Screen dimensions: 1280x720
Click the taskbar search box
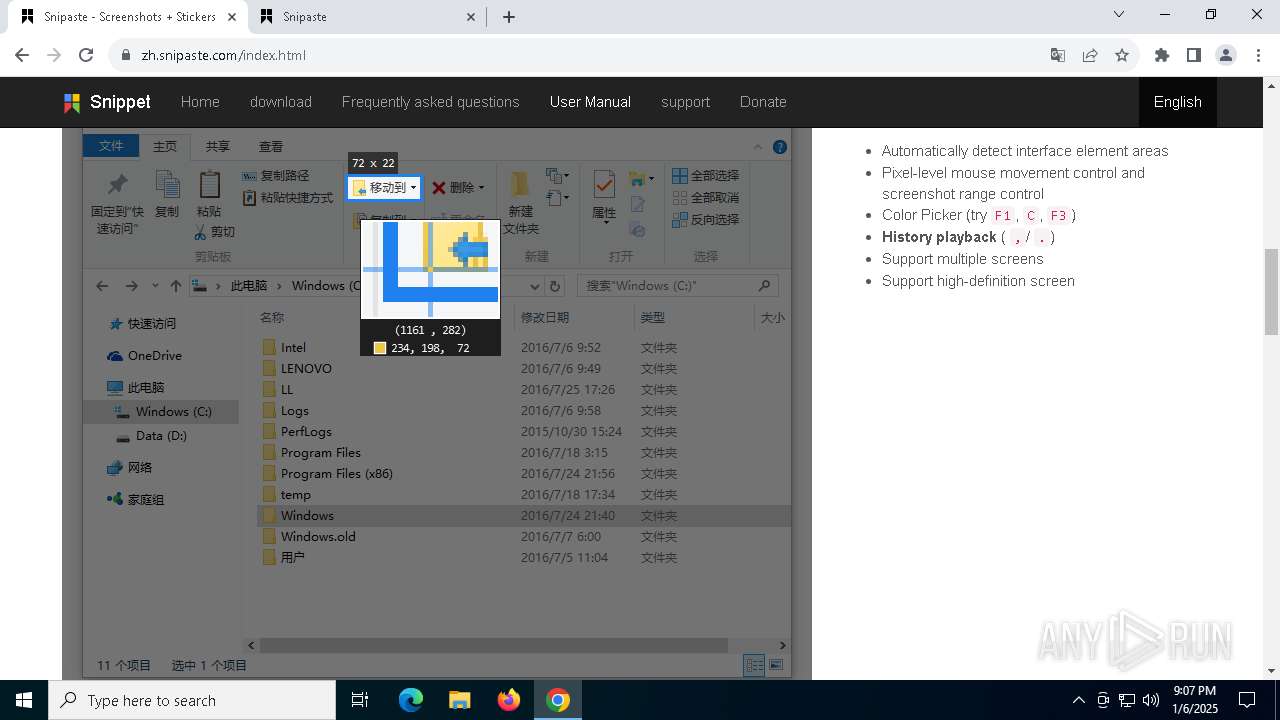click(x=192, y=700)
